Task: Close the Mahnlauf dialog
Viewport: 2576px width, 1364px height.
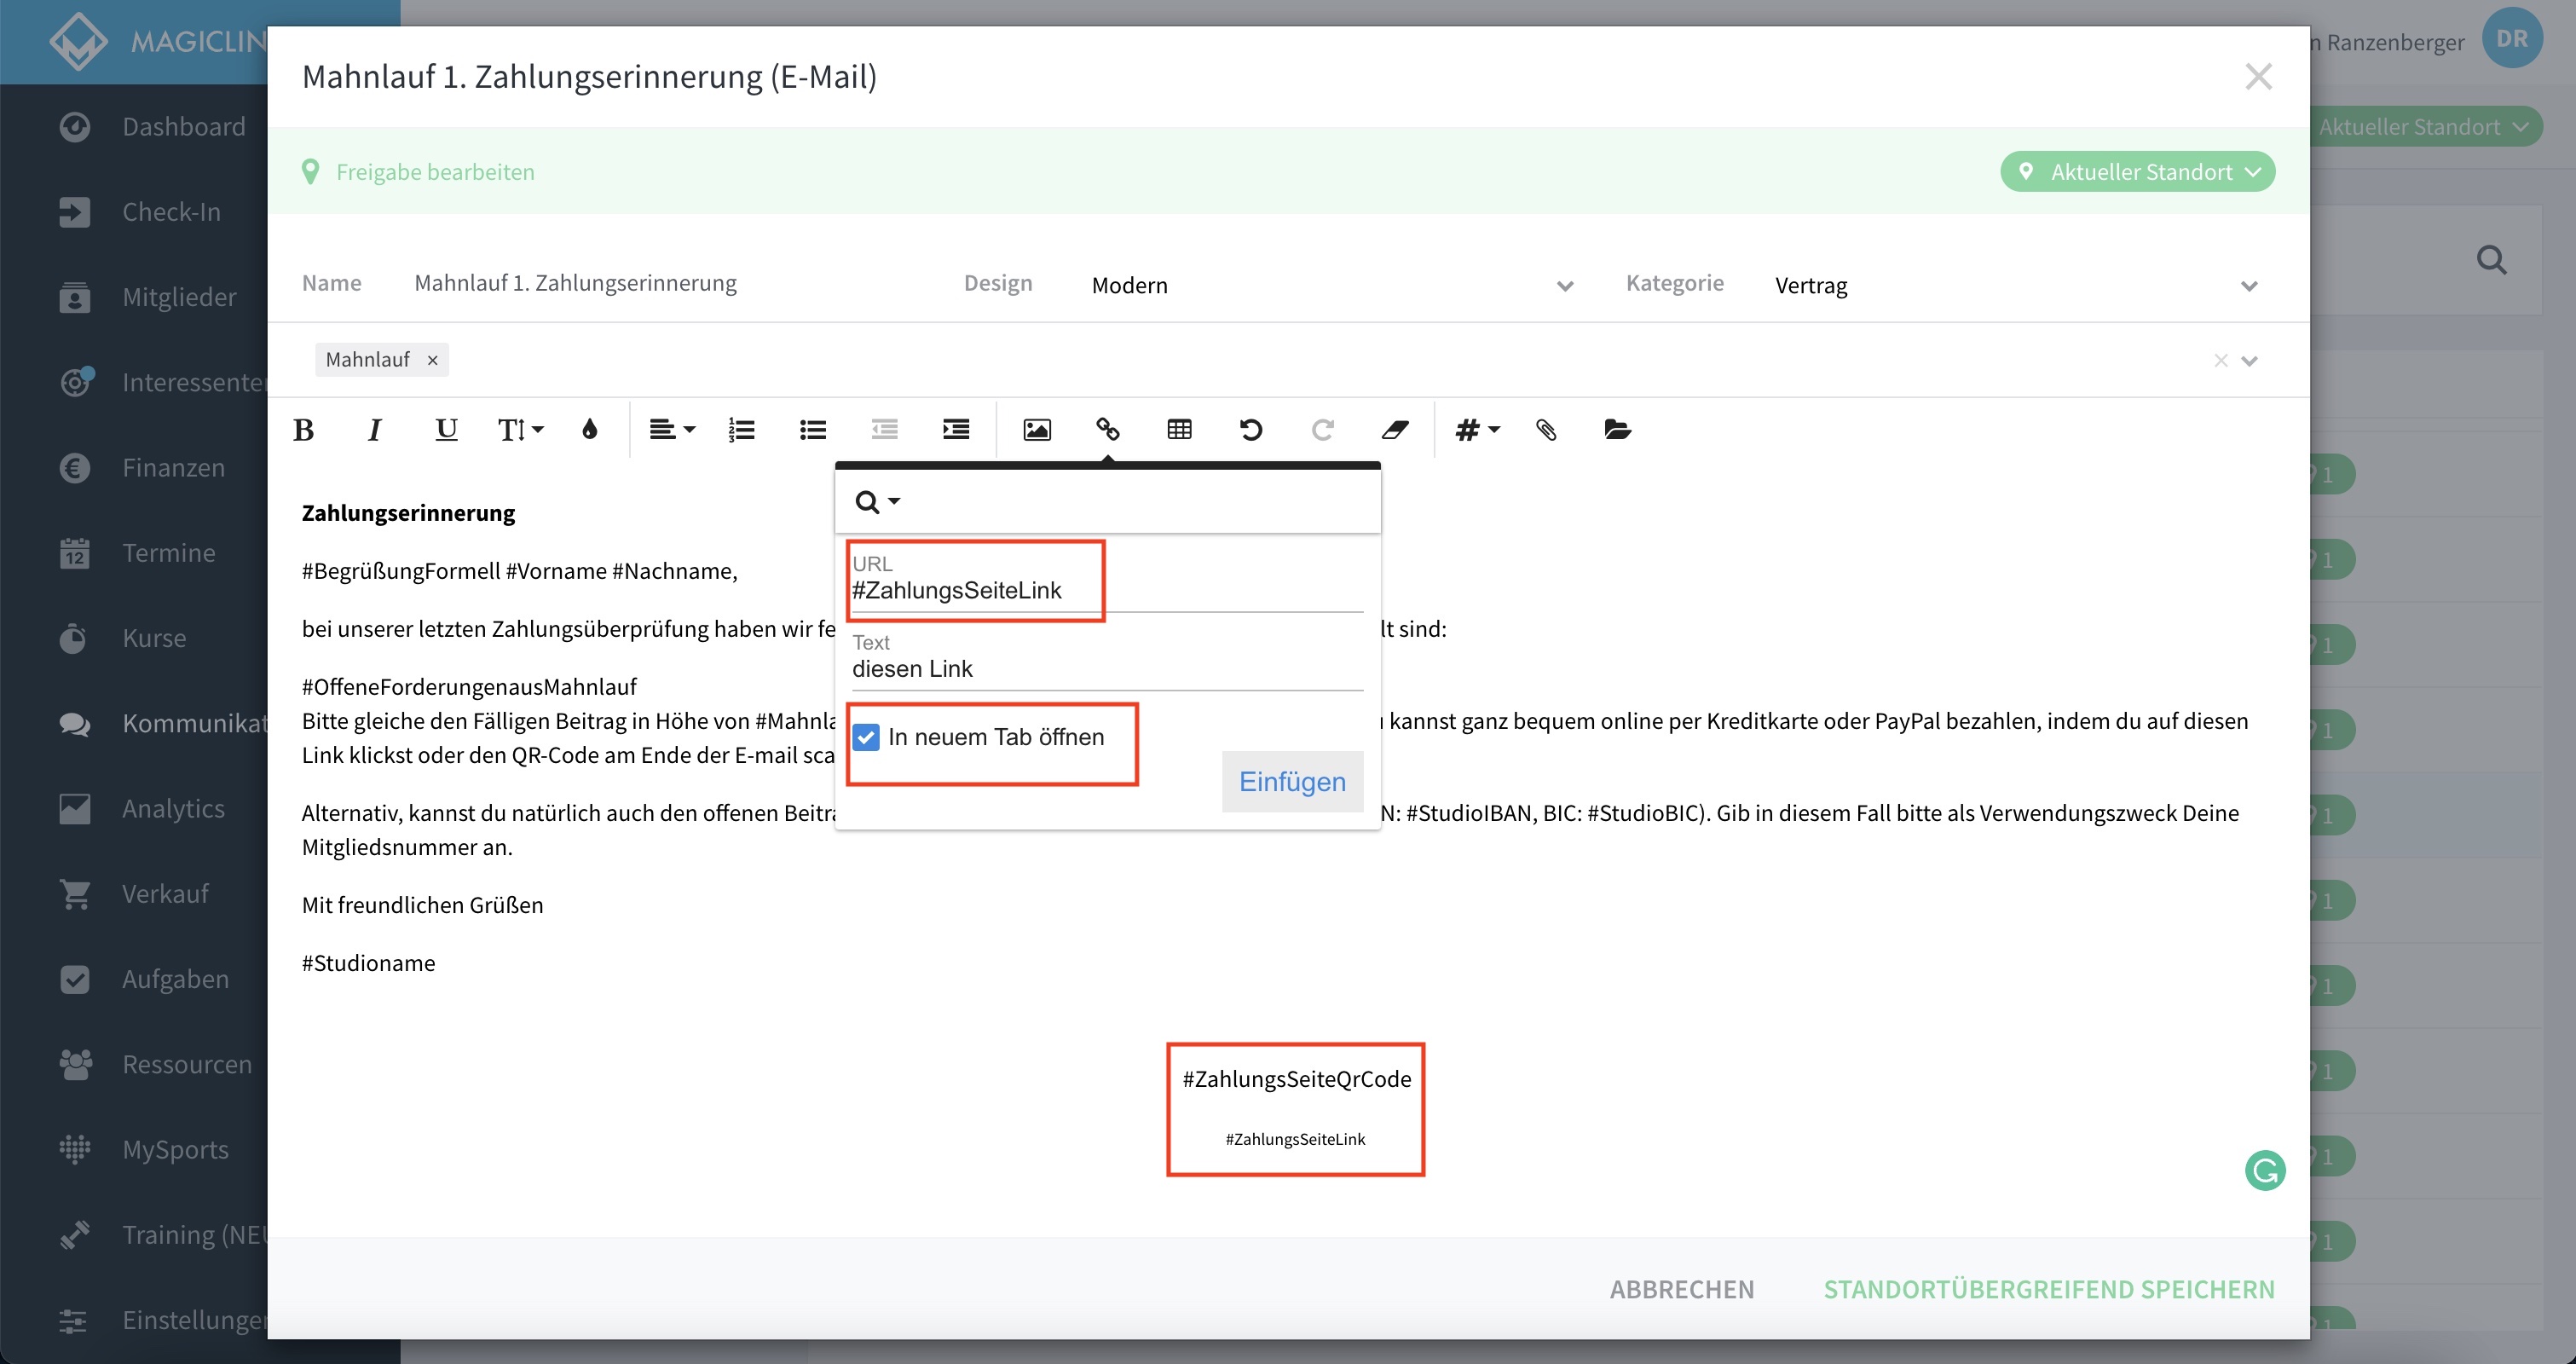Action: pyautogui.click(x=2258, y=77)
